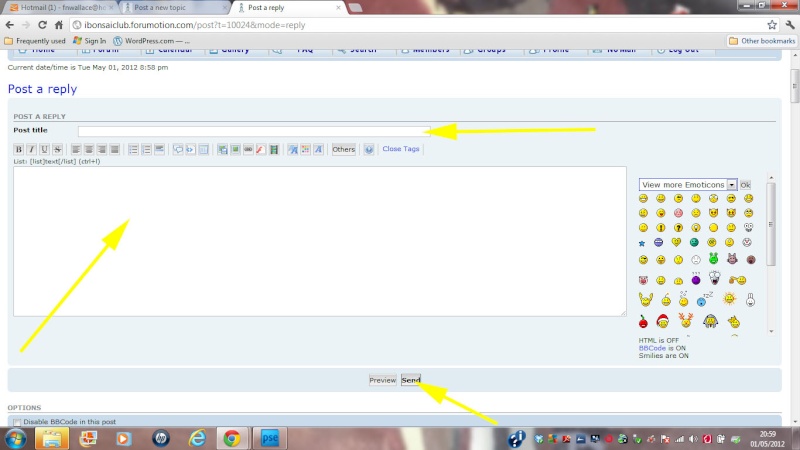
Task: Open the font family picker
Action: tap(318, 149)
